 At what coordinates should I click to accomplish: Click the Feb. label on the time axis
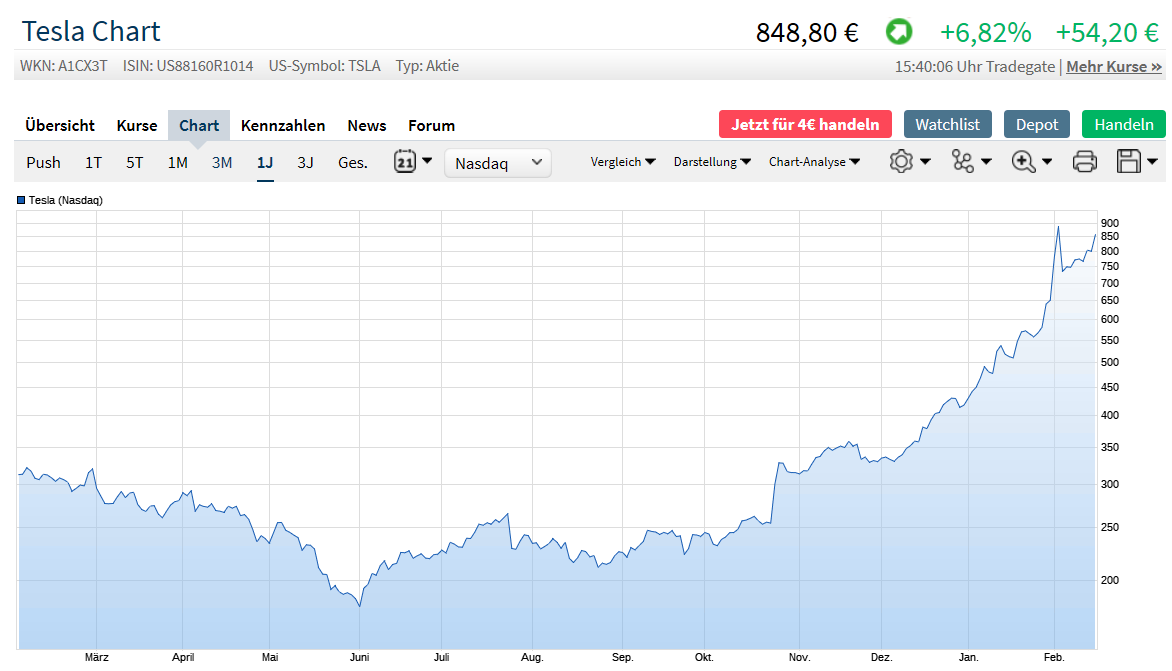[x=1054, y=658]
